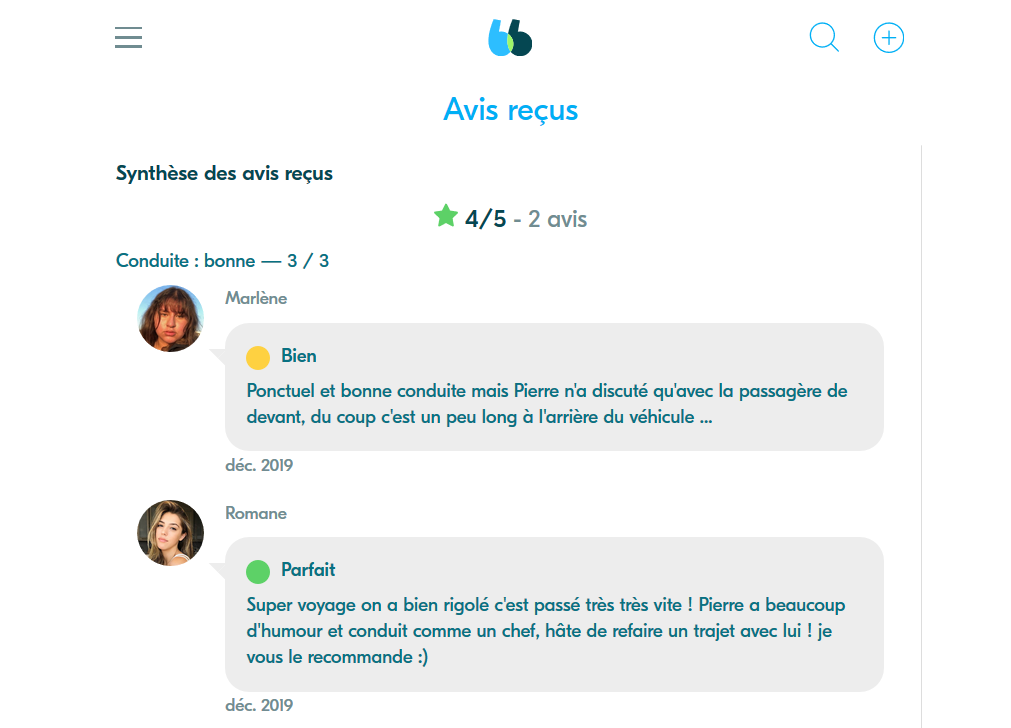This screenshot has width=1011, height=728.
Task: Click Romane's review text starting with Super voyage
Action: [x=546, y=631]
